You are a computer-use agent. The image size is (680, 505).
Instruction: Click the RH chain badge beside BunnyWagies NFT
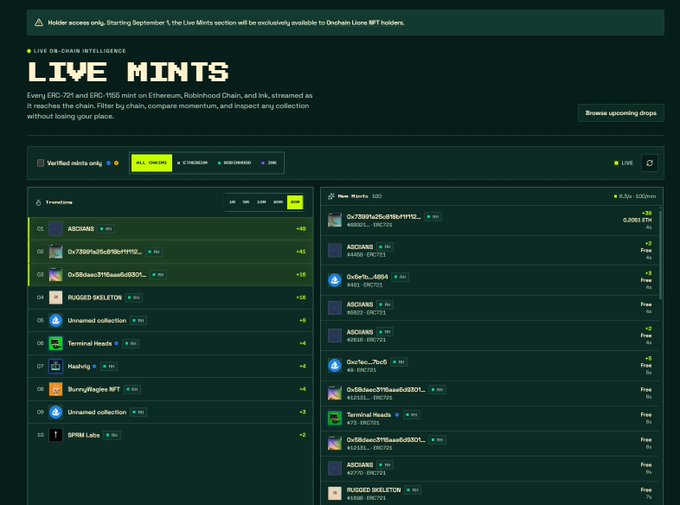pyautogui.click(x=132, y=389)
